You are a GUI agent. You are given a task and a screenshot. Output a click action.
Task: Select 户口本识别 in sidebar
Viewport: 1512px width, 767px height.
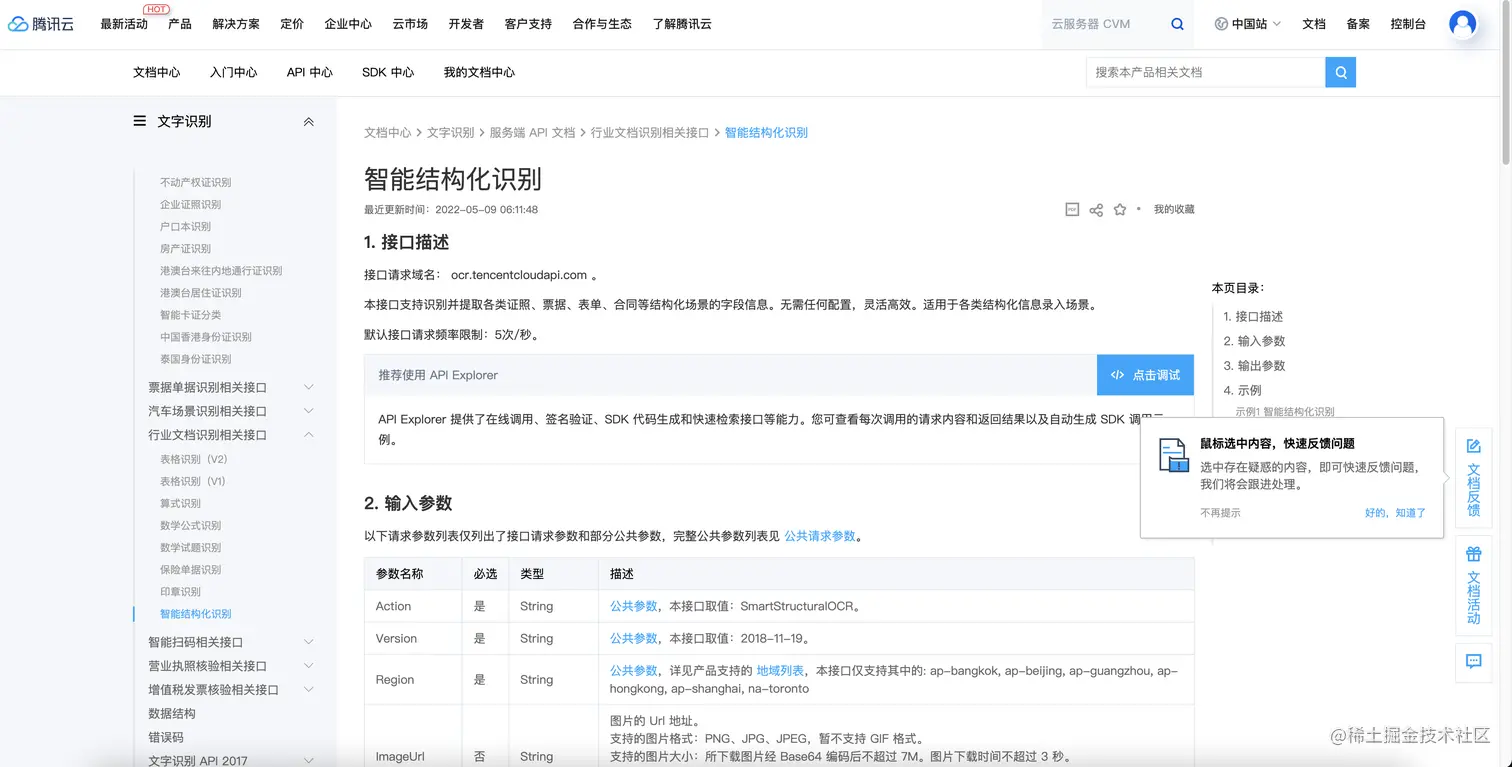[186, 226]
